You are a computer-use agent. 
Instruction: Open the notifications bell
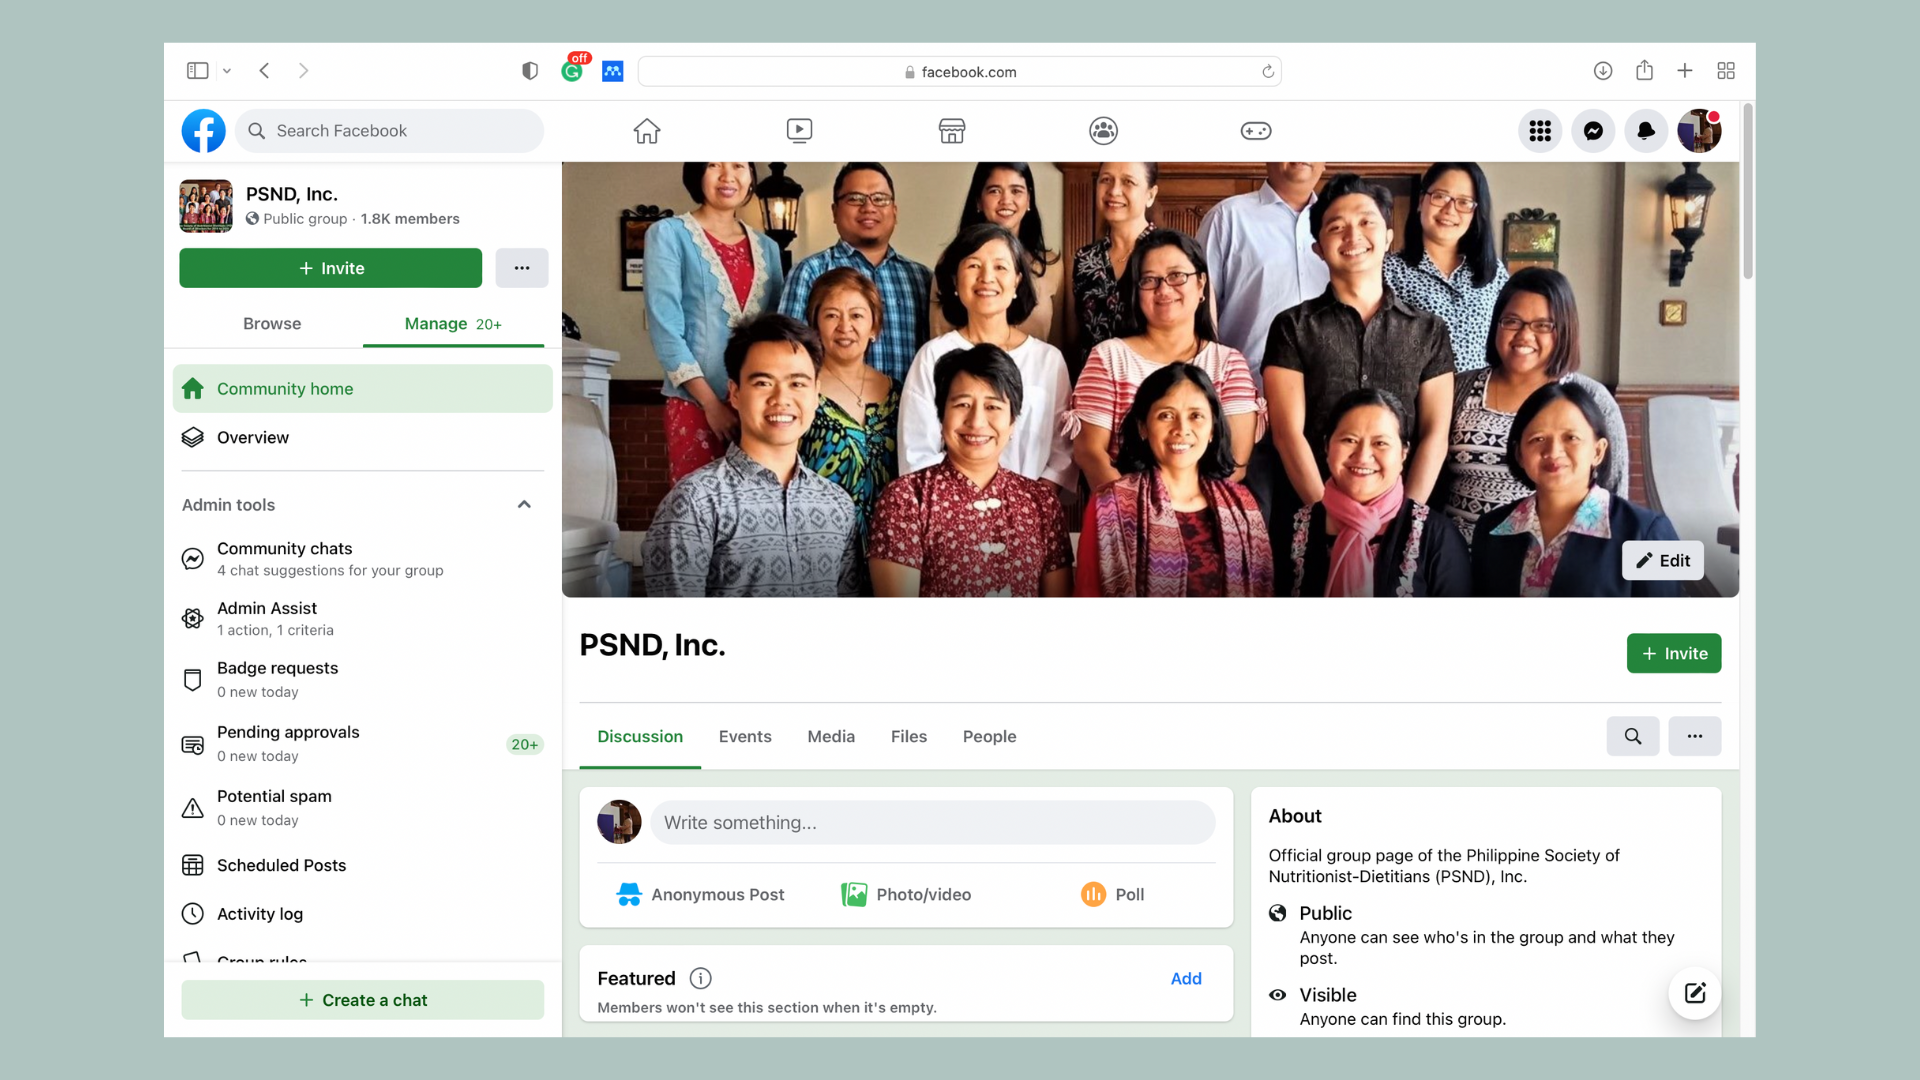click(x=1645, y=131)
